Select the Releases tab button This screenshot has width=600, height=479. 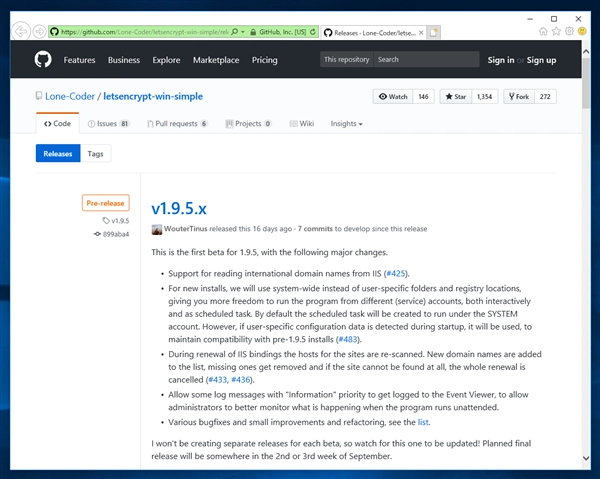(58, 153)
